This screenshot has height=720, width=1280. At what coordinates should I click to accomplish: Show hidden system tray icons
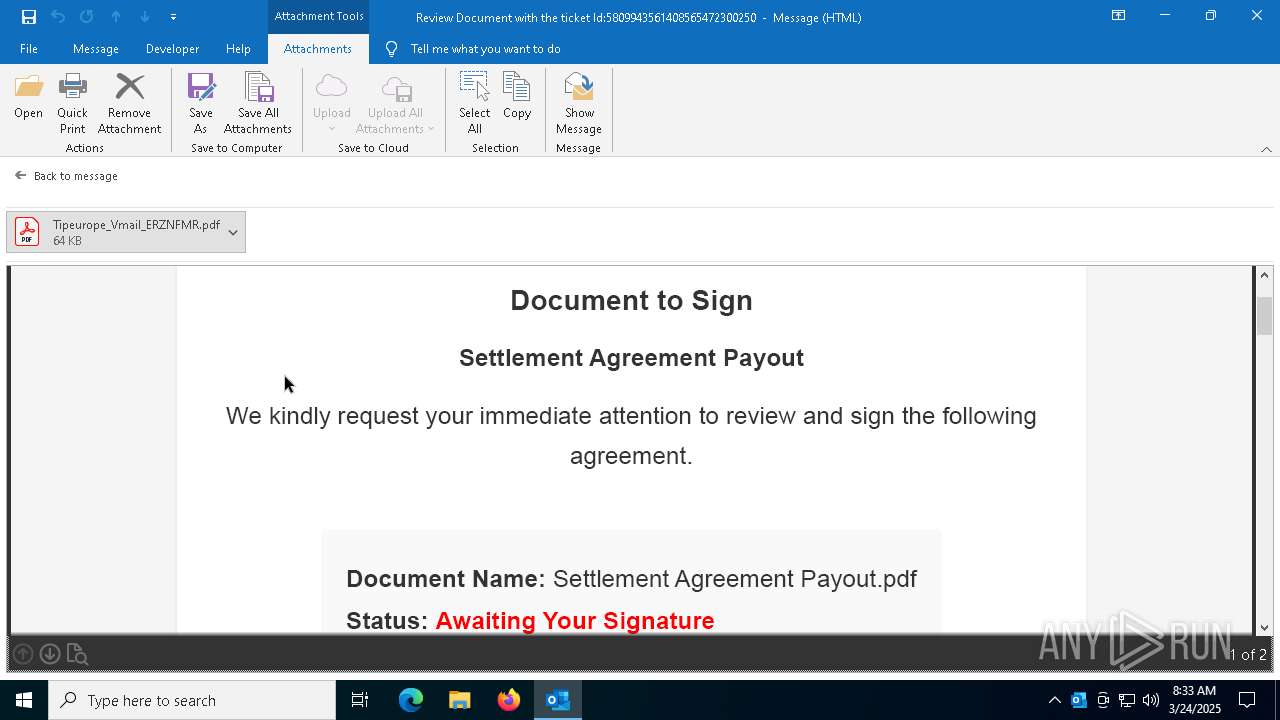(1054, 700)
